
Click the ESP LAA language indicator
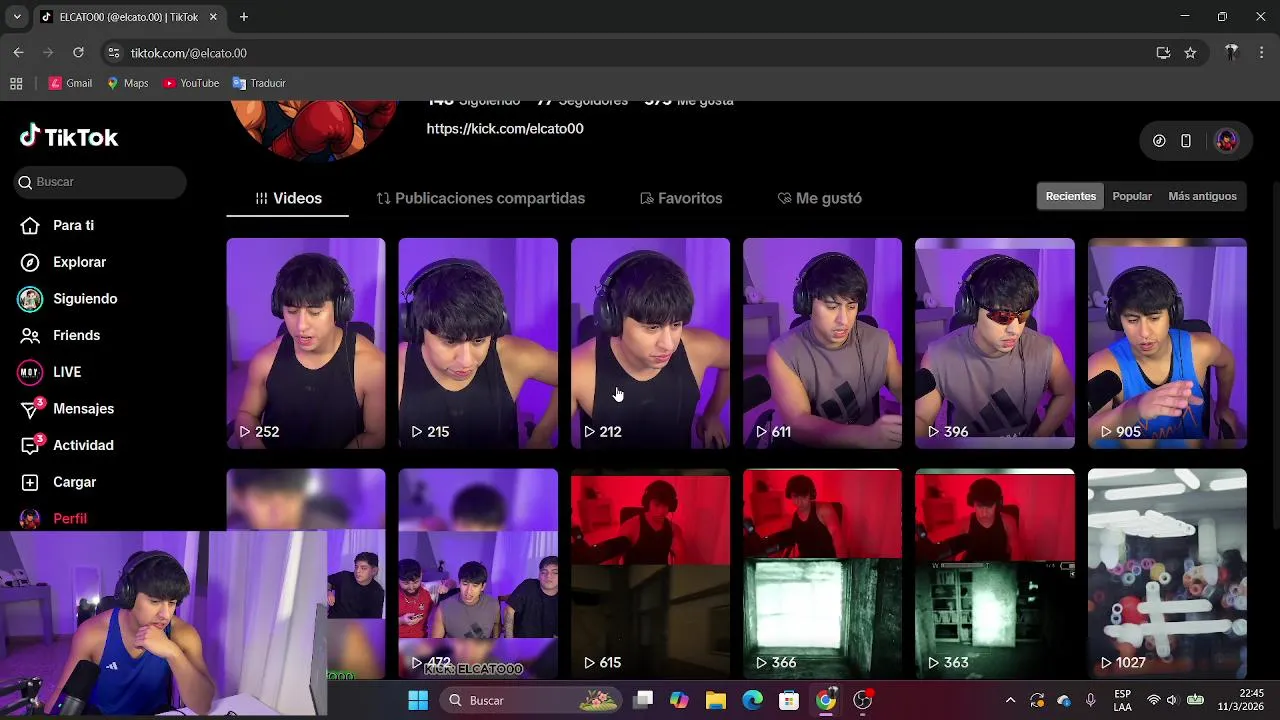[1123, 700]
